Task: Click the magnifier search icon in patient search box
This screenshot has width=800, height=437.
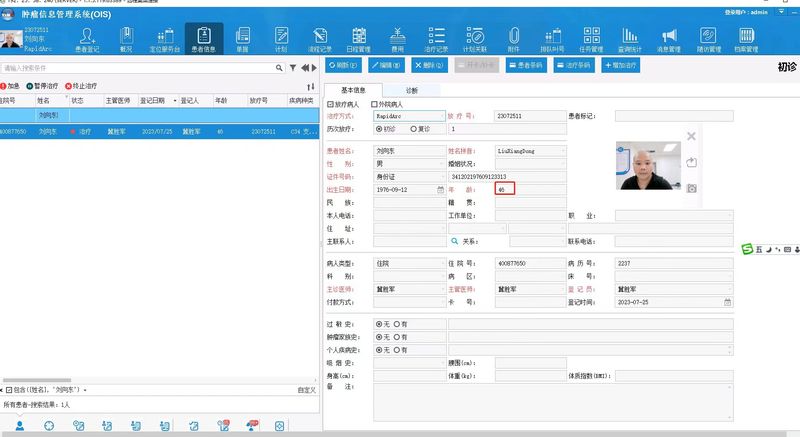Action: click(x=279, y=68)
